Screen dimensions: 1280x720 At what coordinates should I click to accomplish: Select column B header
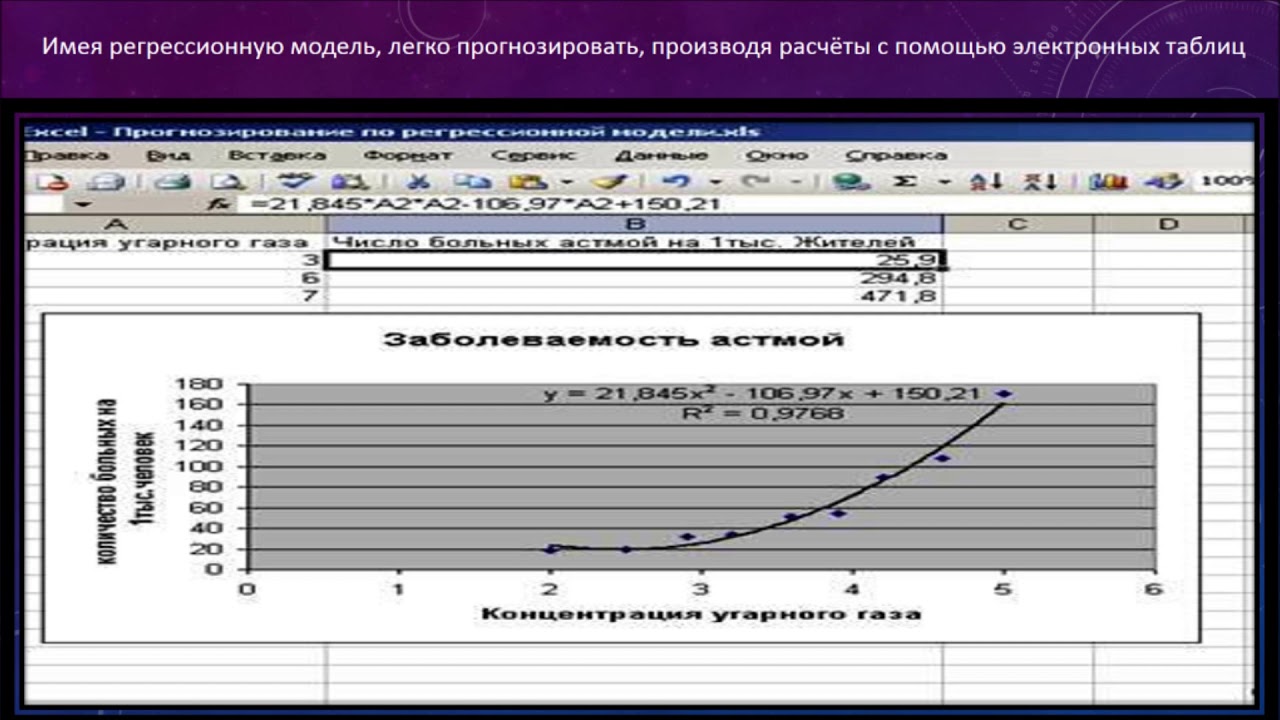click(634, 224)
